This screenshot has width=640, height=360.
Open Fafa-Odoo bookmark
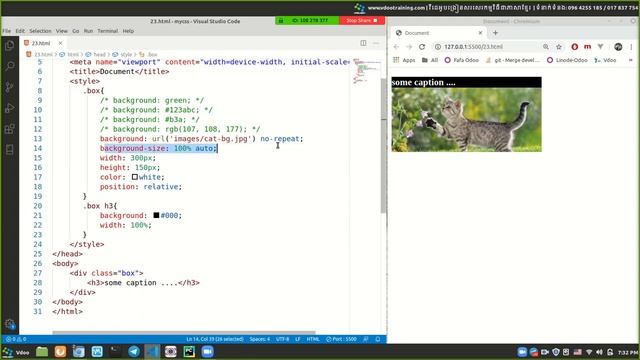pos(461,60)
